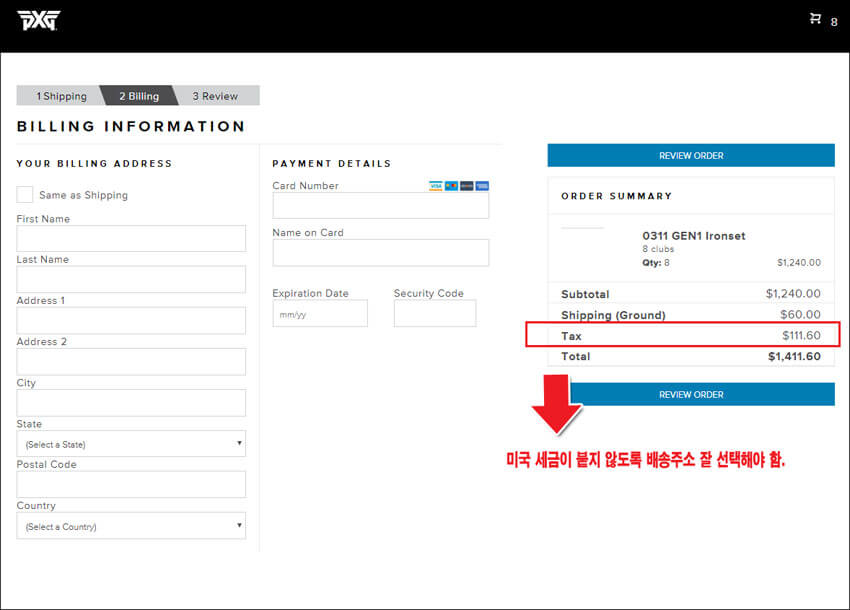Click the Subtotal amount $1,240.00

[793, 293]
